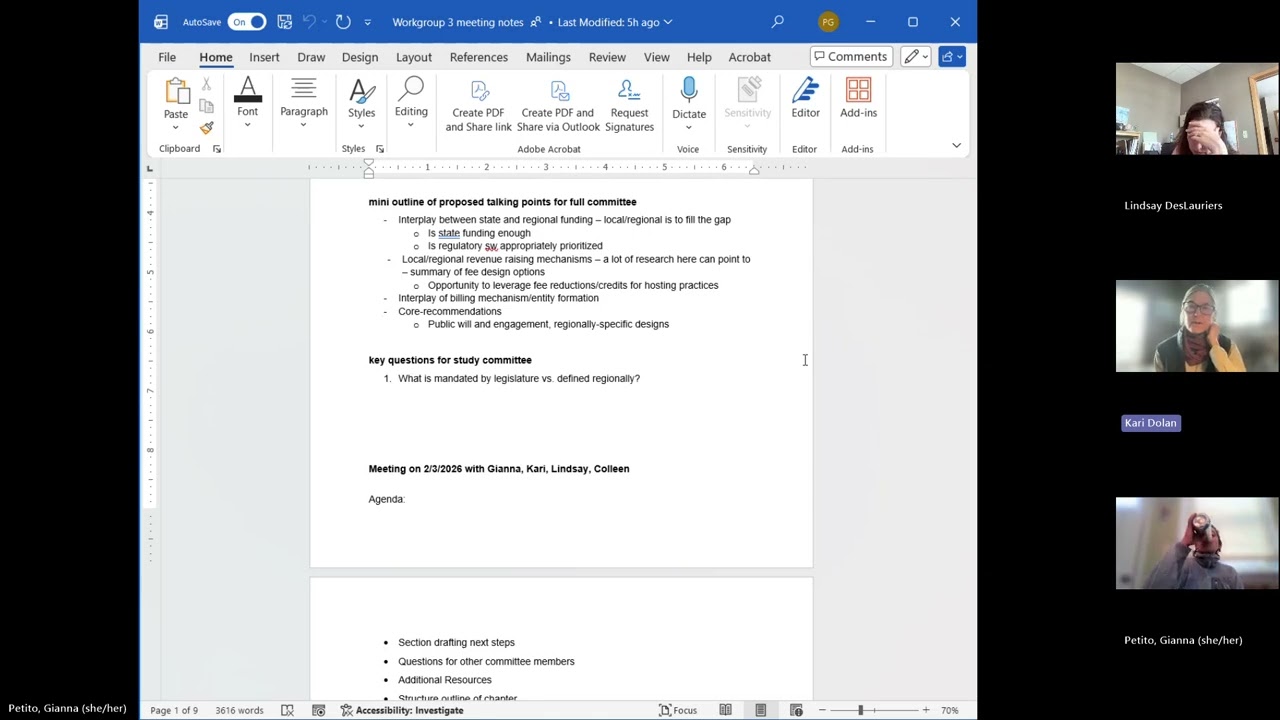Viewport: 1280px width, 720px height.
Task: Click the Redo/Repeat icon
Action: pos(343,21)
